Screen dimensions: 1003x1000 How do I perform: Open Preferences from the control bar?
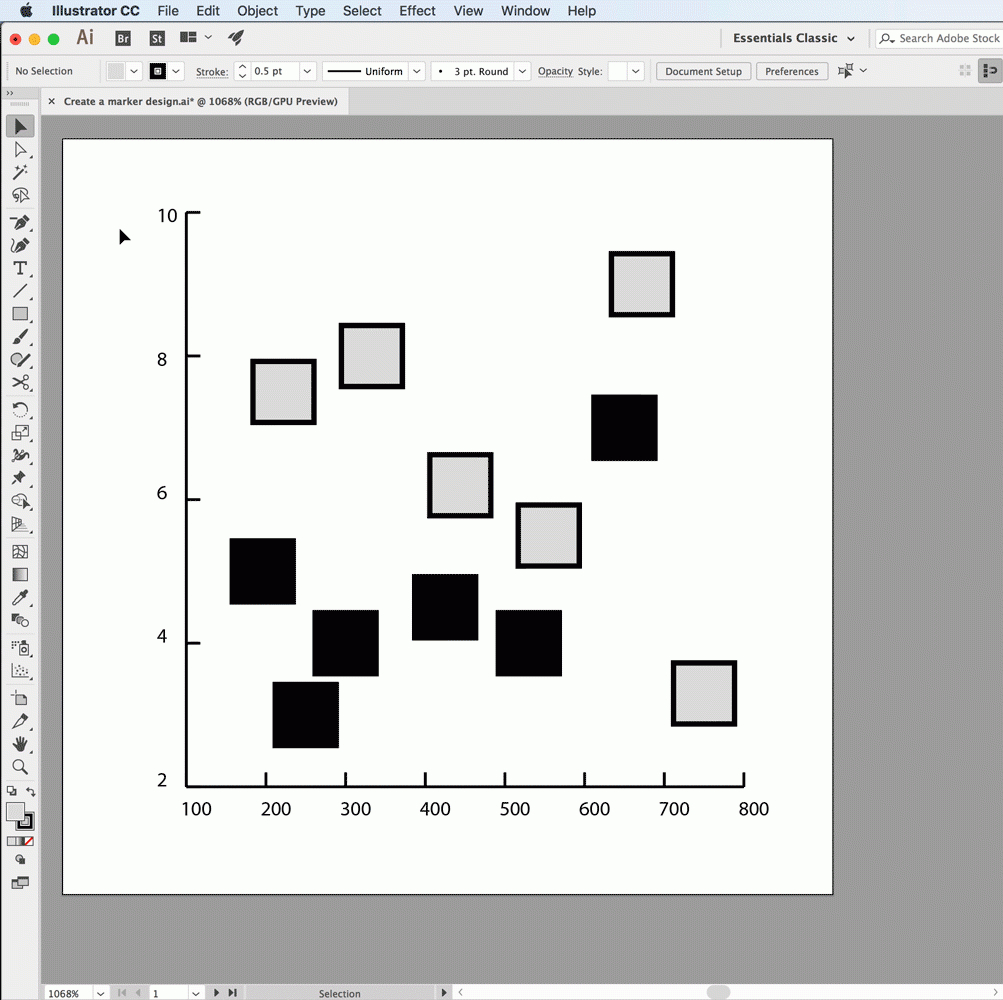(x=792, y=71)
